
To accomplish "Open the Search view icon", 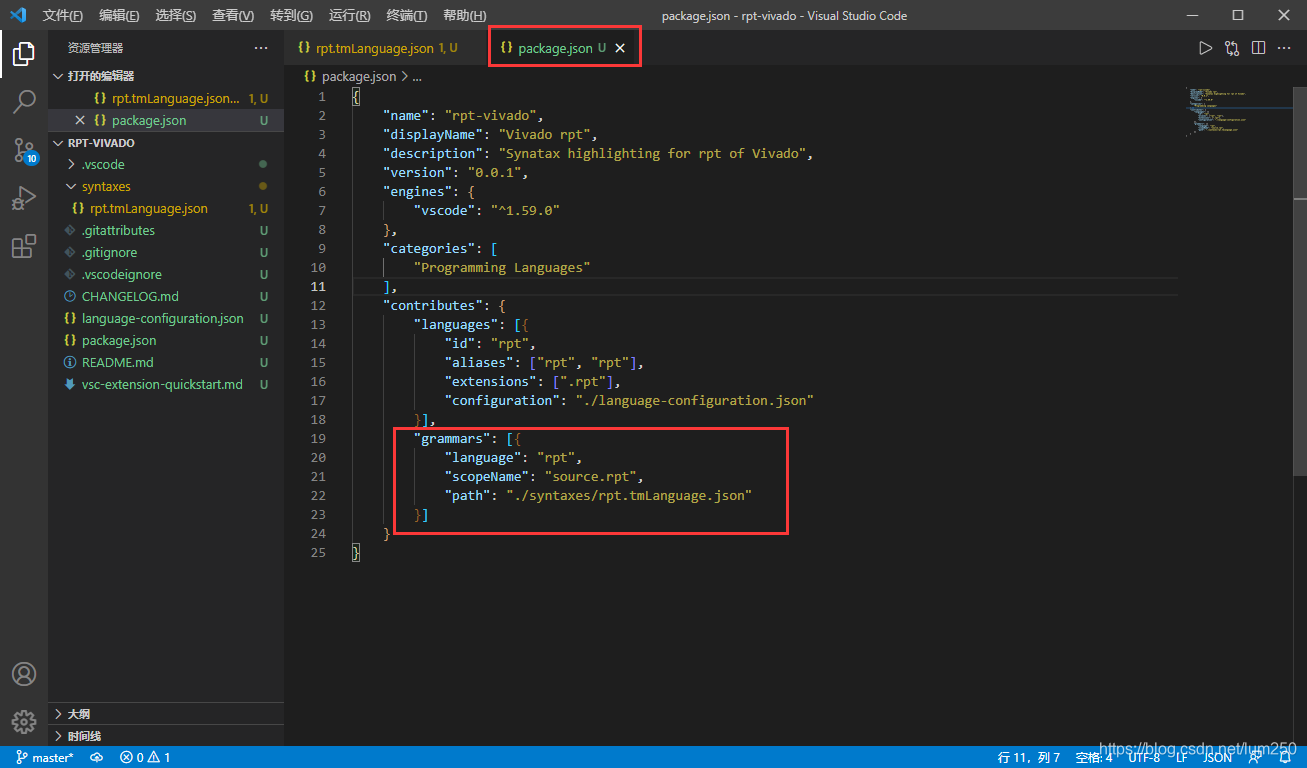I will coord(24,102).
